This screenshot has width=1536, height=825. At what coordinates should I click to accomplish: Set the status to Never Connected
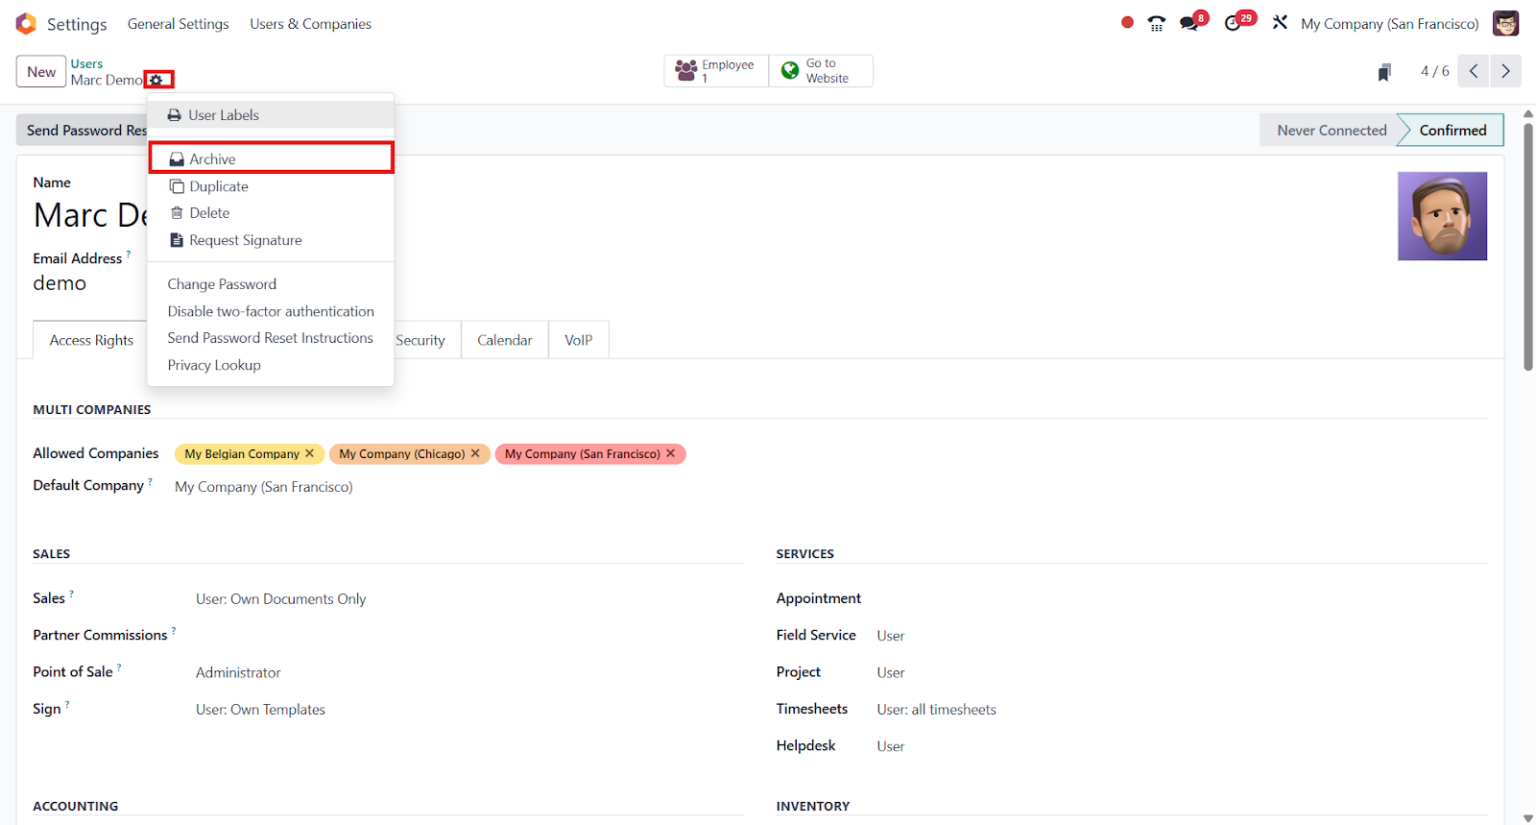pos(1329,130)
